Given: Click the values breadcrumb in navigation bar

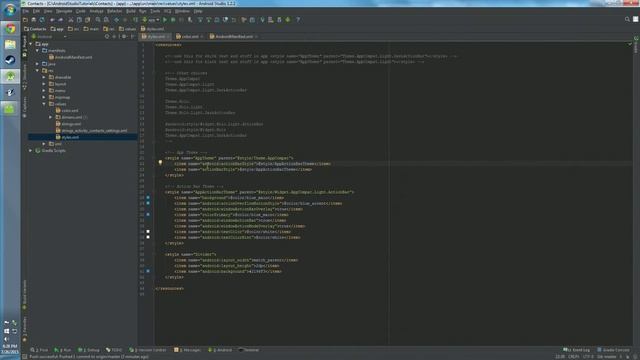Looking at the screenshot, I should tap(127, 29).
